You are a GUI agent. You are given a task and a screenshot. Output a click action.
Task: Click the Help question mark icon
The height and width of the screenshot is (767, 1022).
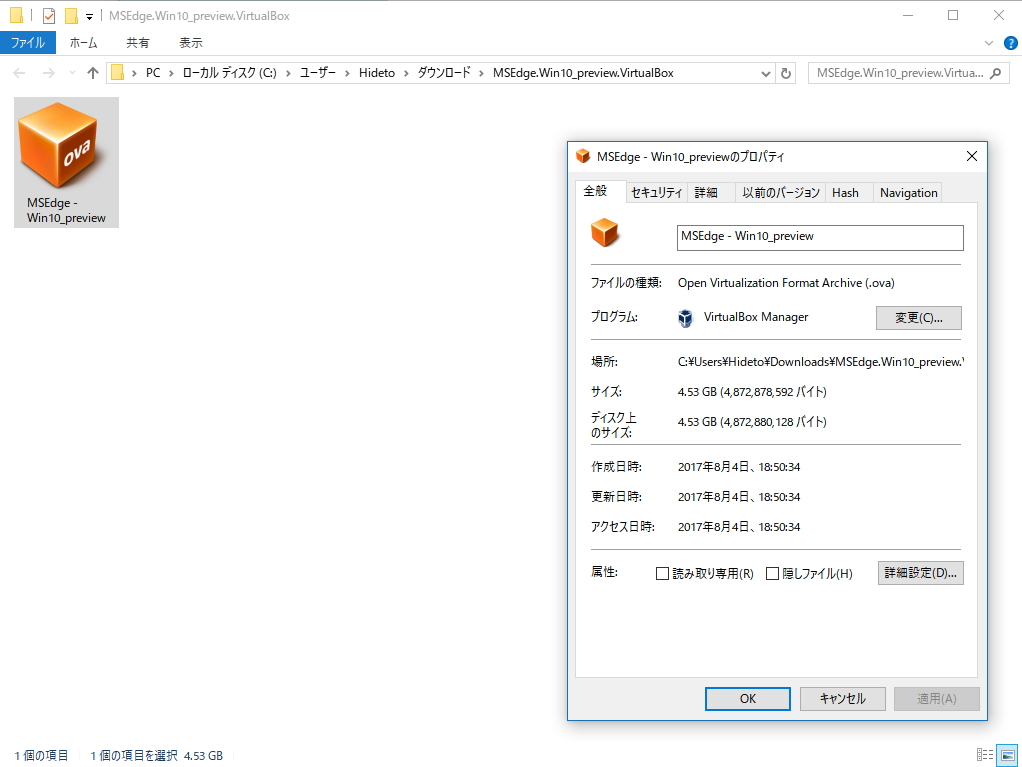click(1009, 42)
